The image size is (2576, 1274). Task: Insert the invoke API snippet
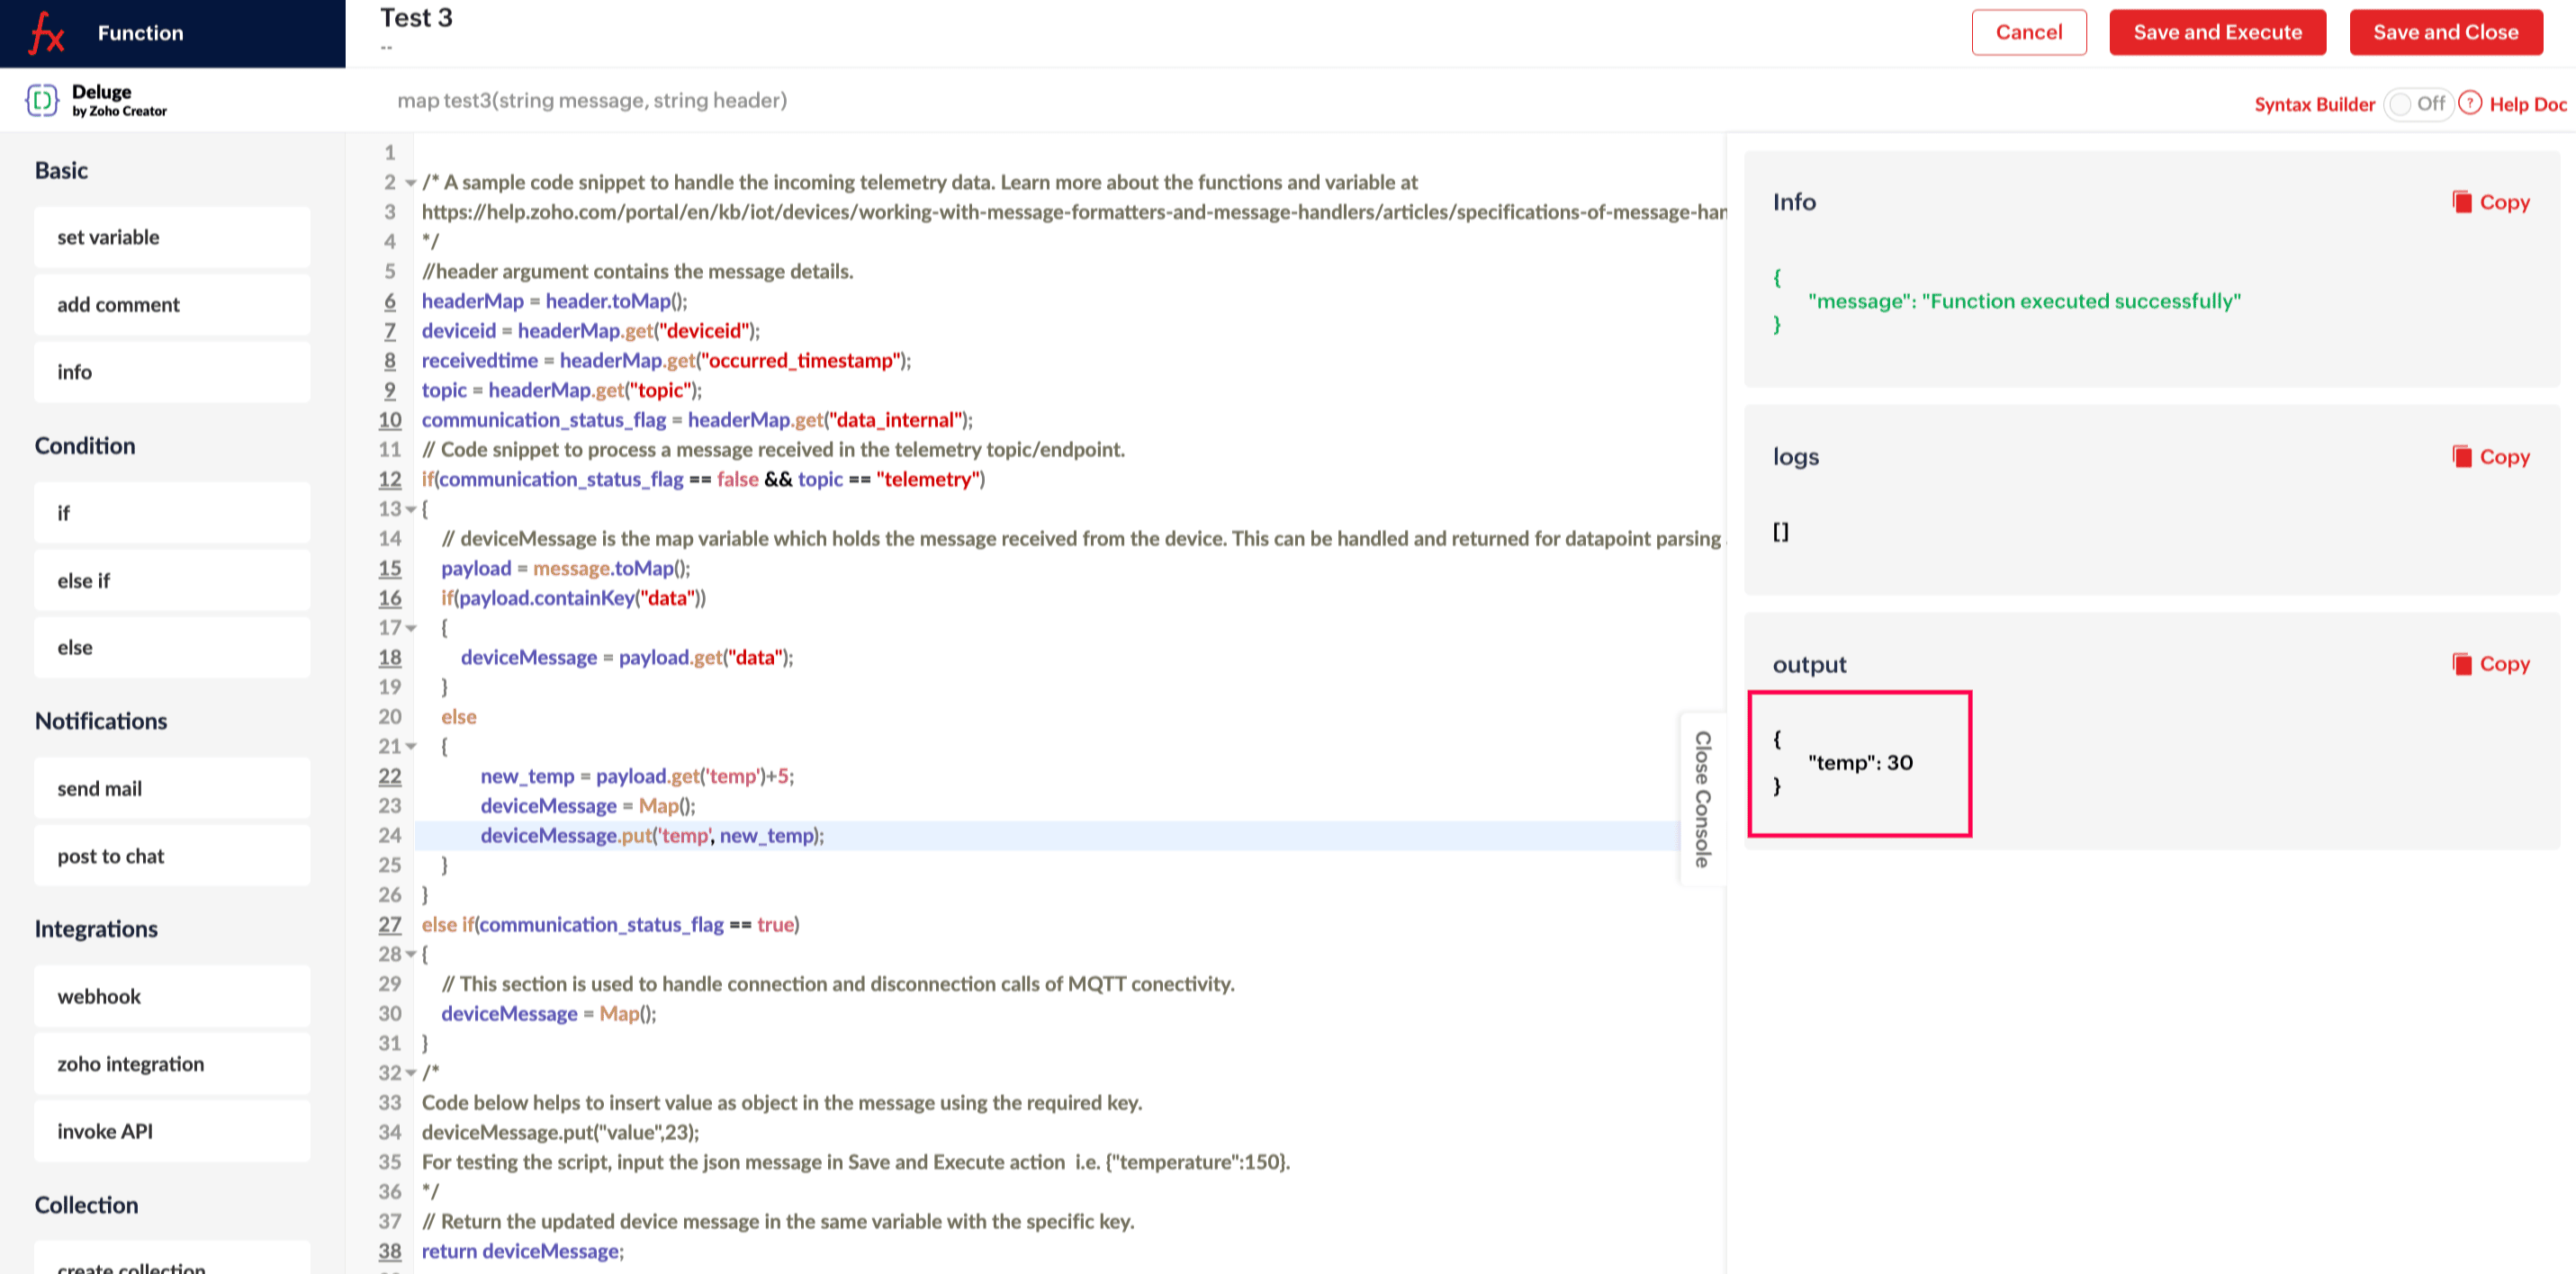click(x=172, y=1131)
